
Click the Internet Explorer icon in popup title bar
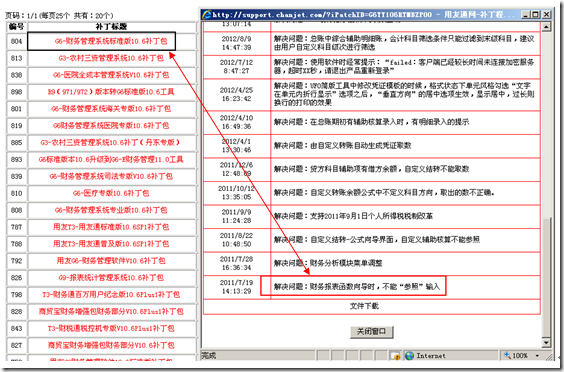click(206, 15)
